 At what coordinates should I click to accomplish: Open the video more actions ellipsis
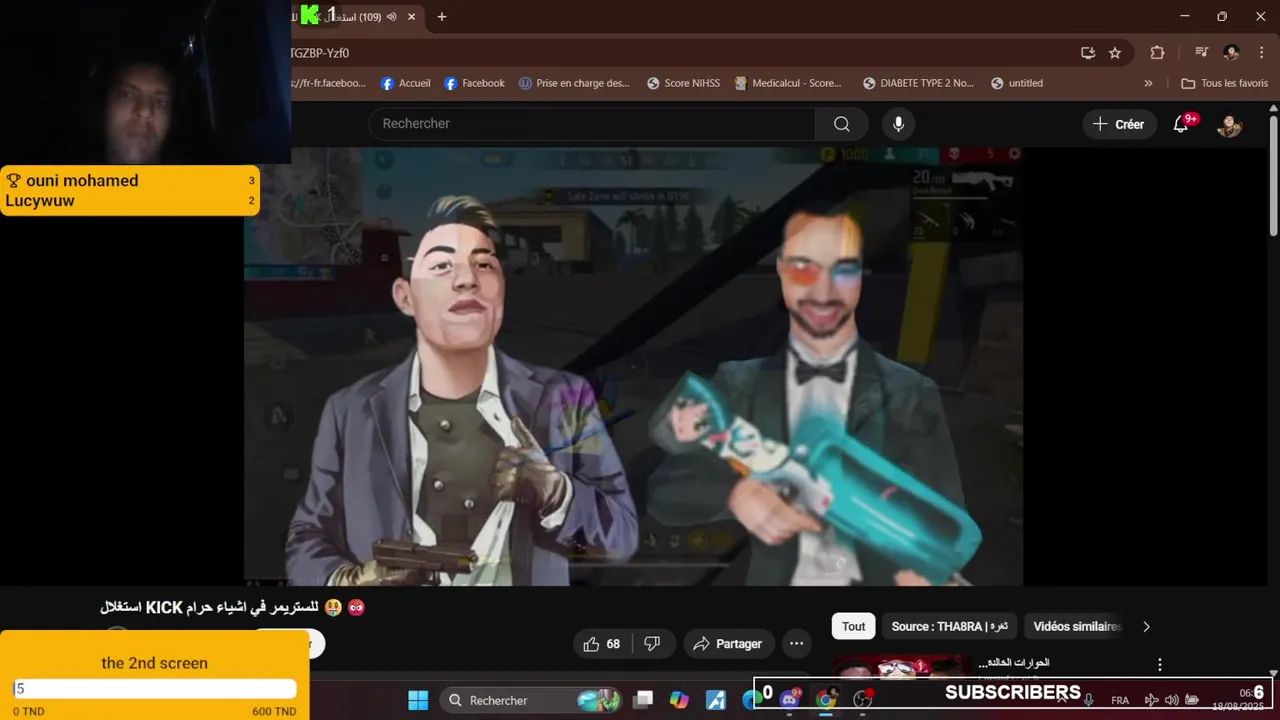click(x=796, y=644)
